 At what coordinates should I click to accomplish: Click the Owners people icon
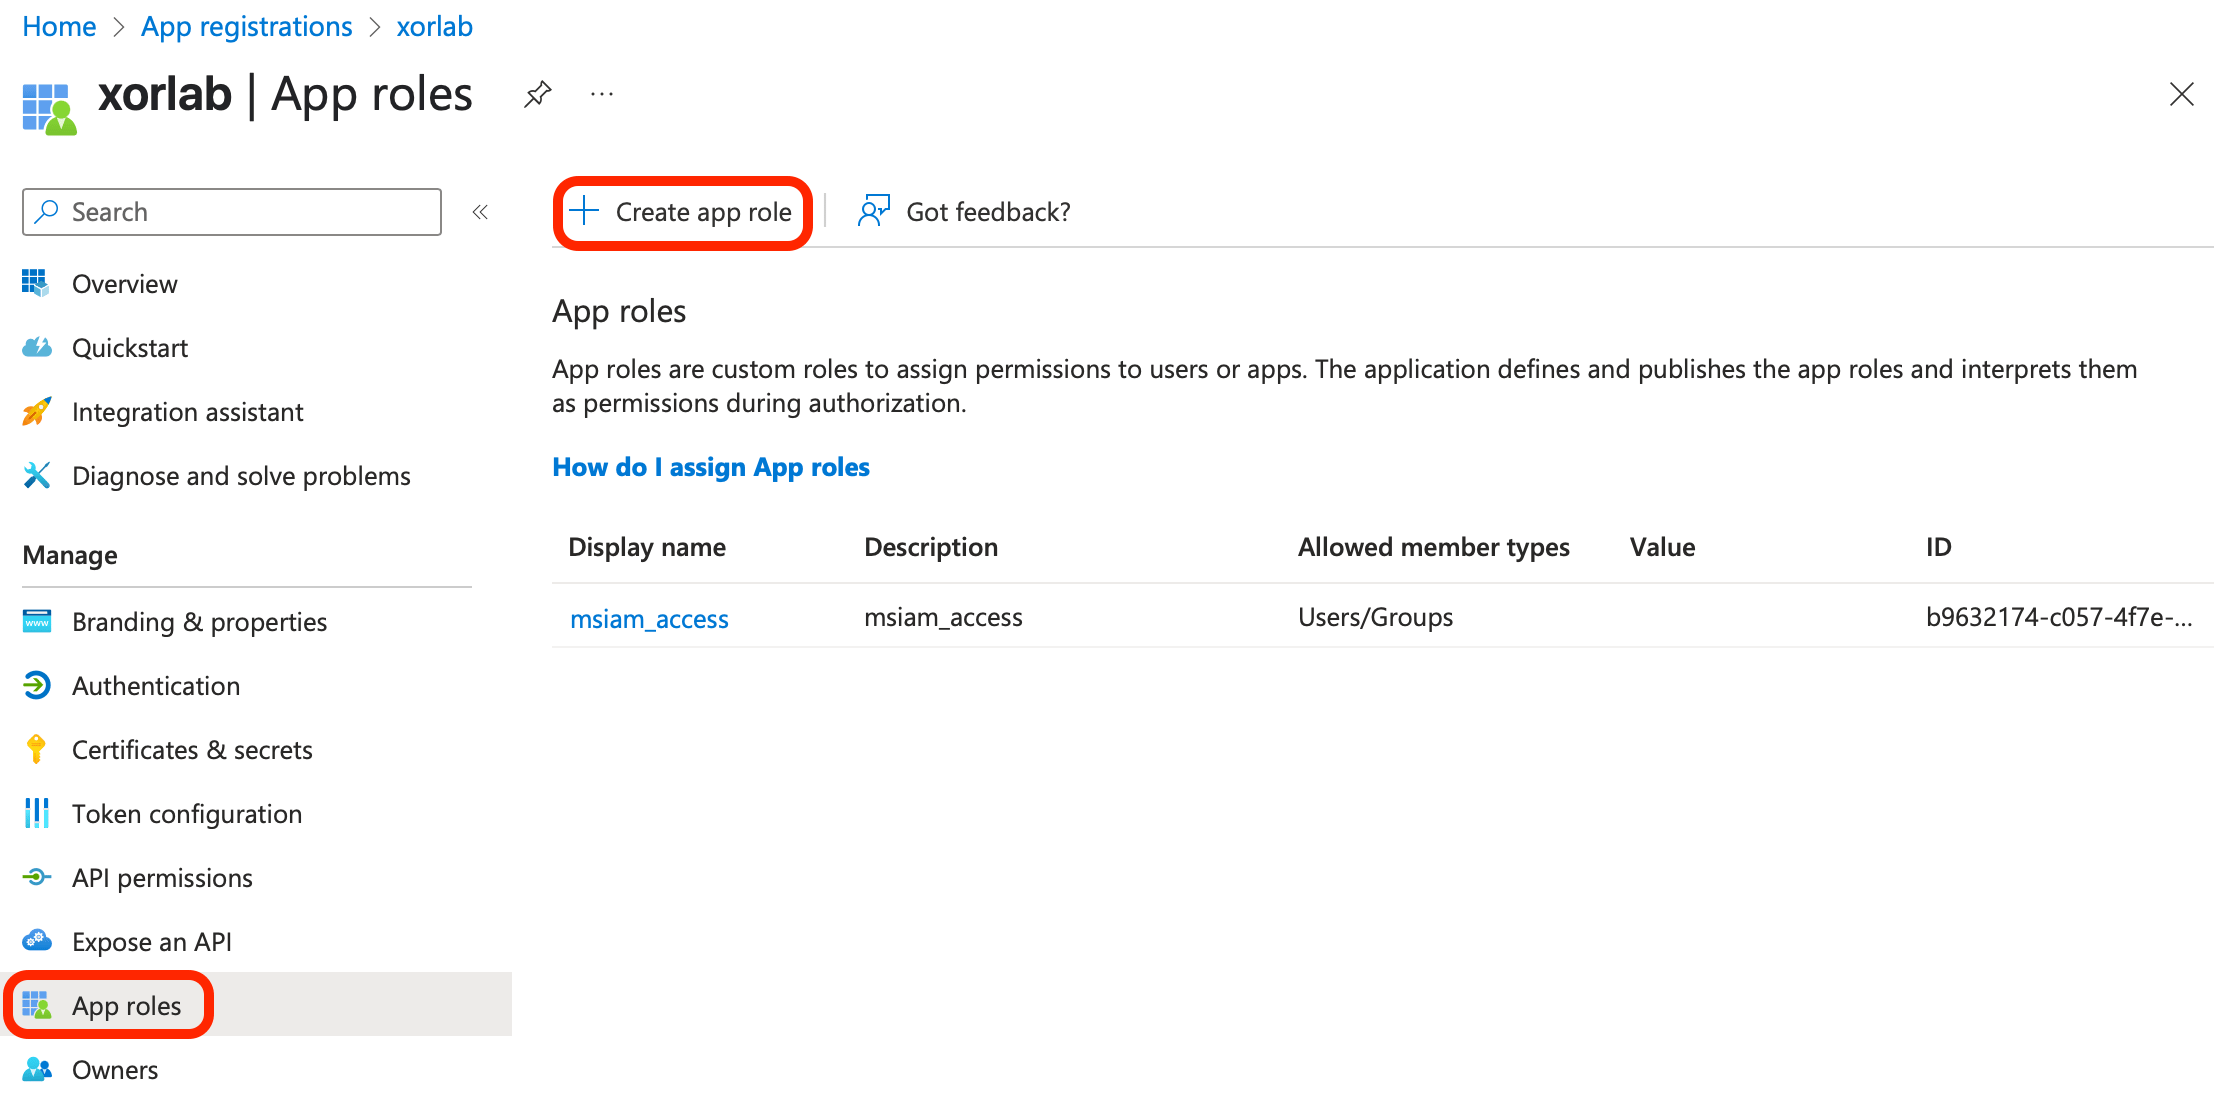tap(36, 1069)
